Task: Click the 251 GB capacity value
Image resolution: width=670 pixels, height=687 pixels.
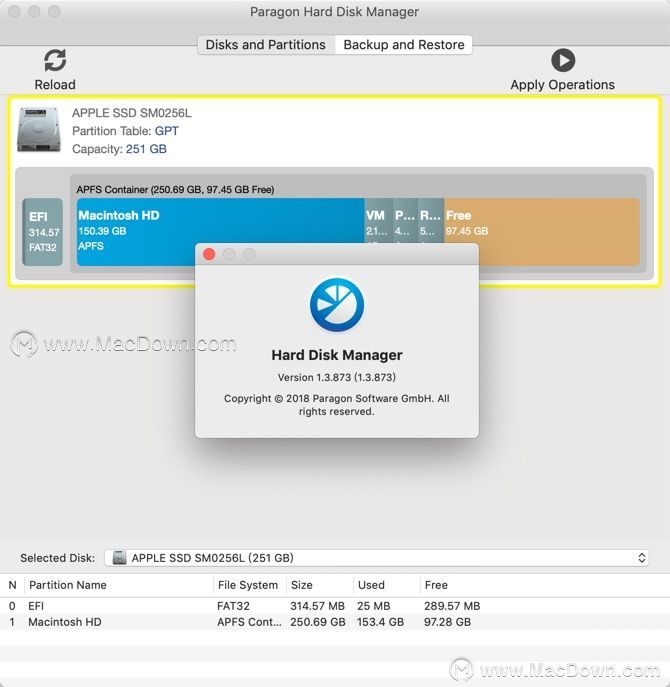Action: click(146, 149)
